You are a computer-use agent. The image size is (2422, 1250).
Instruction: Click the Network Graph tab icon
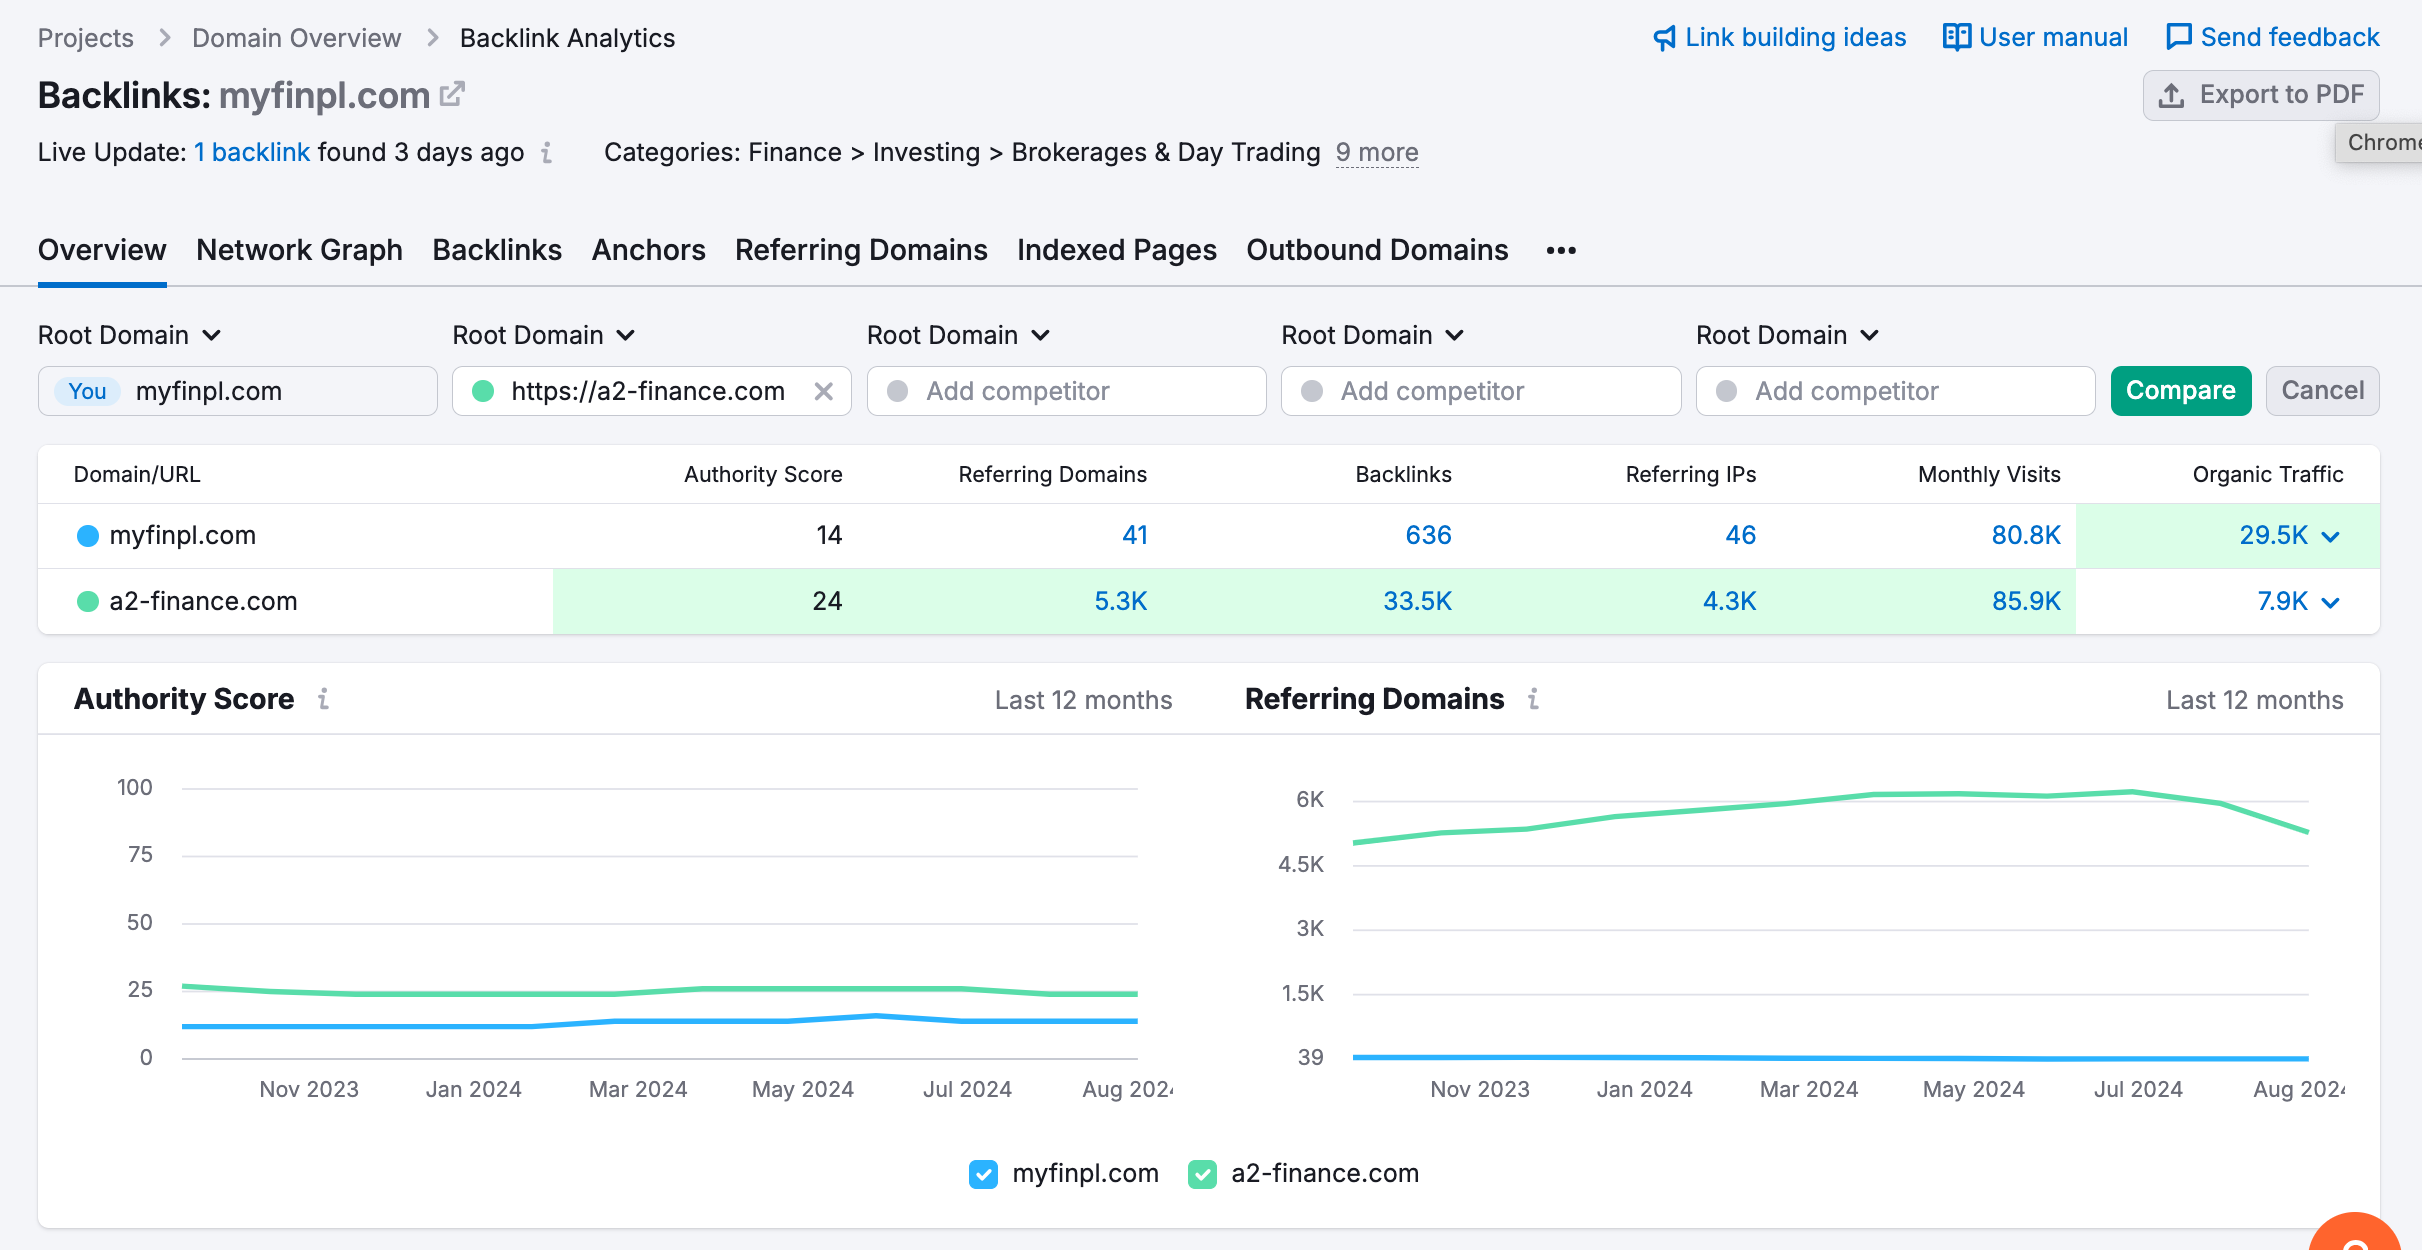click(301, 249)
